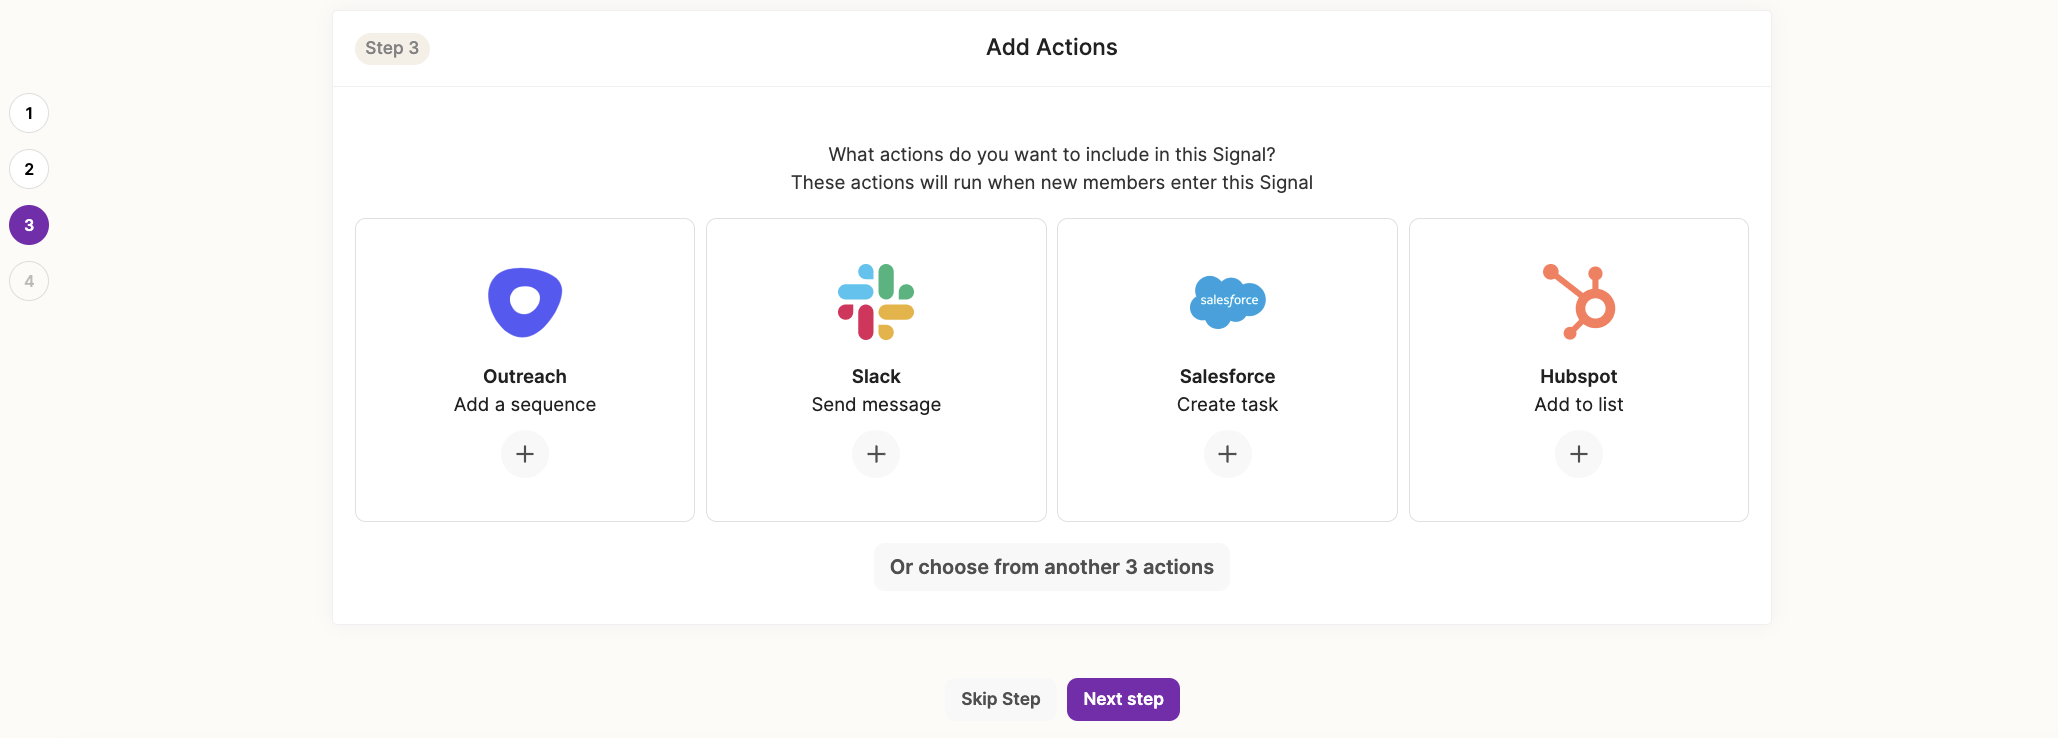Pick the Hubspot "Add to list" label

[1578, 404]
